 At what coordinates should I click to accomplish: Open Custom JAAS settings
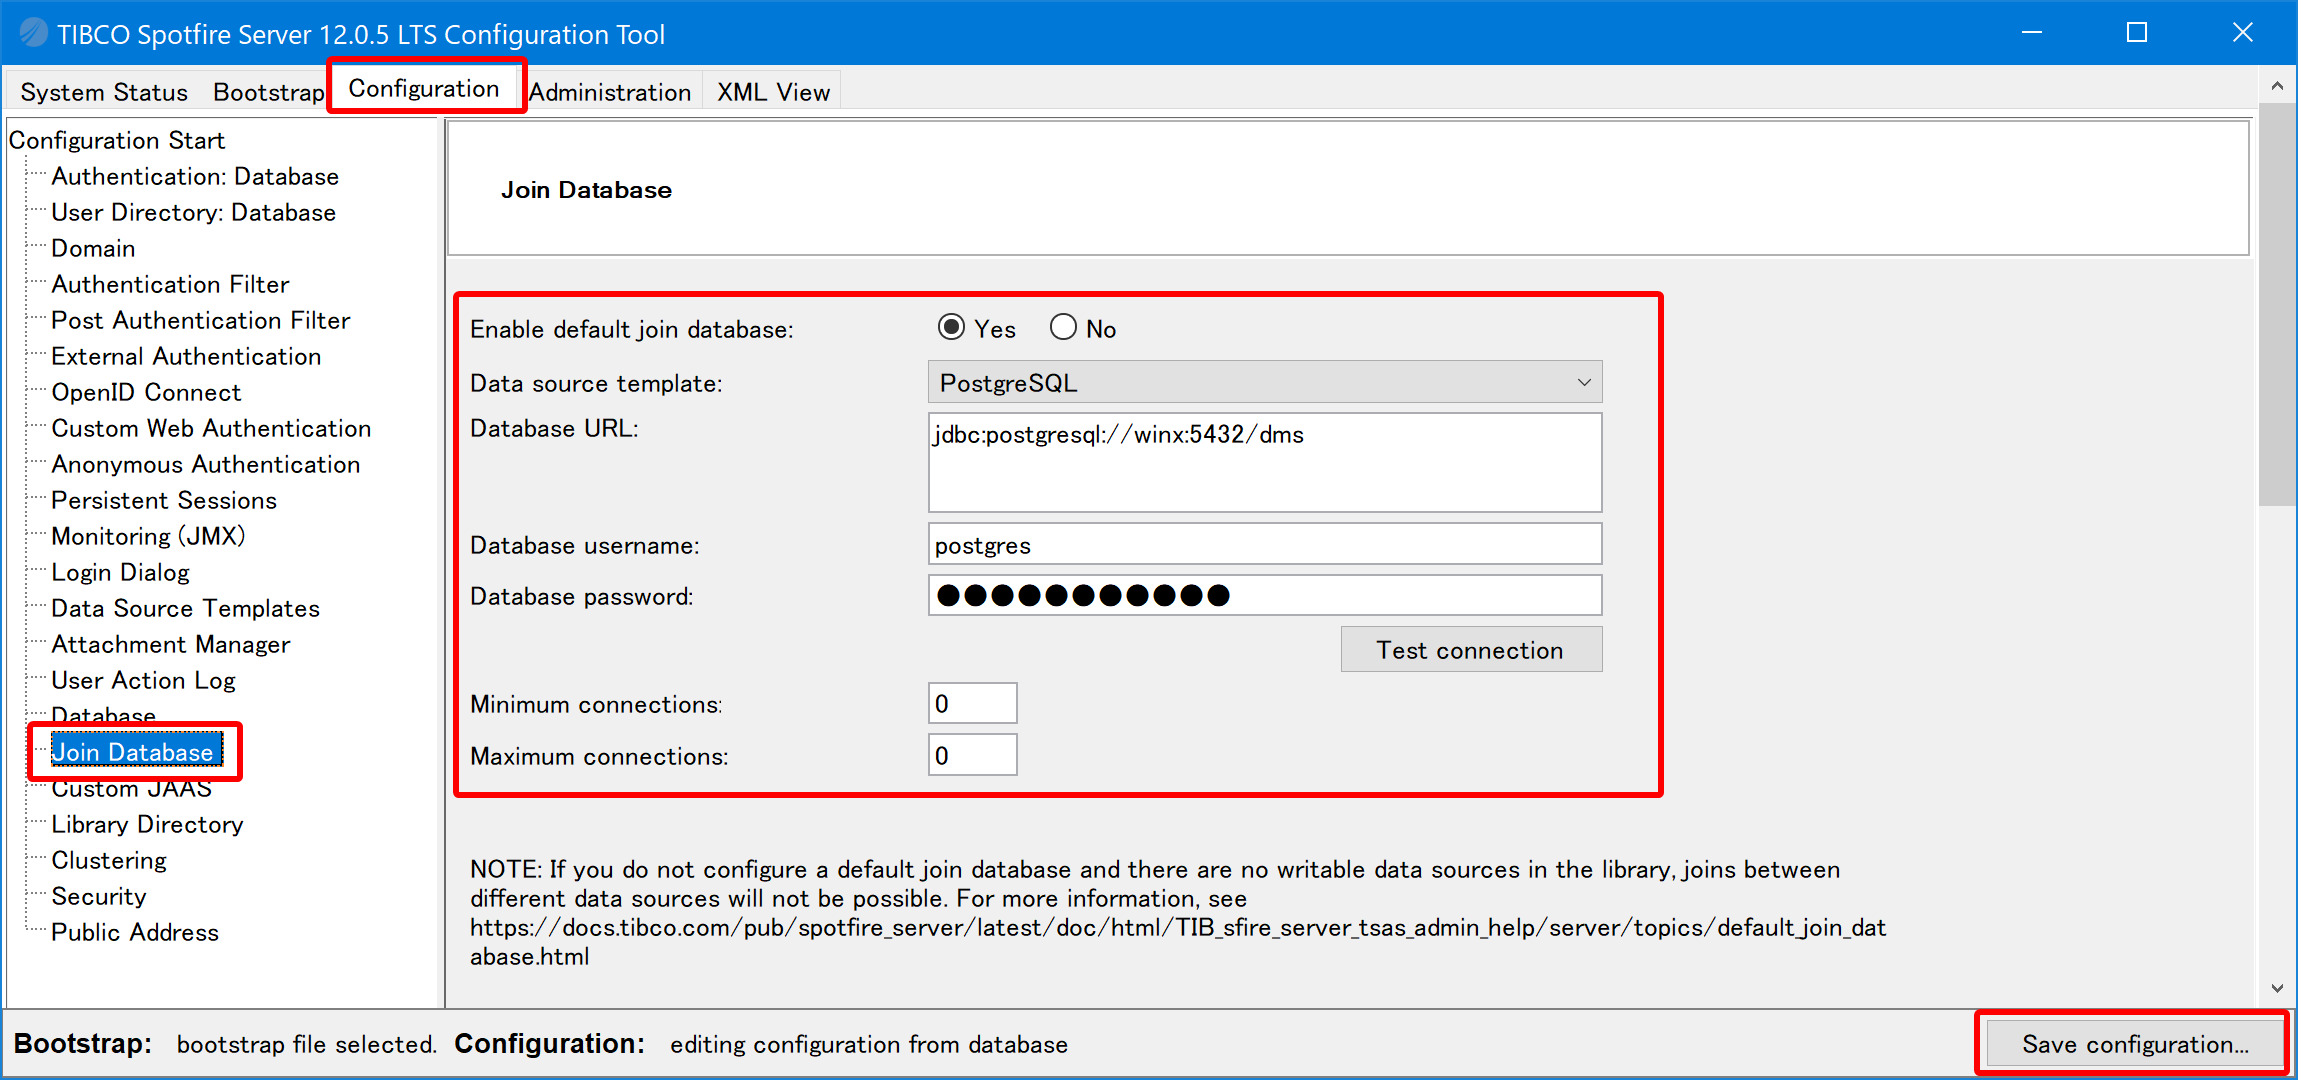tap(131, 789)
